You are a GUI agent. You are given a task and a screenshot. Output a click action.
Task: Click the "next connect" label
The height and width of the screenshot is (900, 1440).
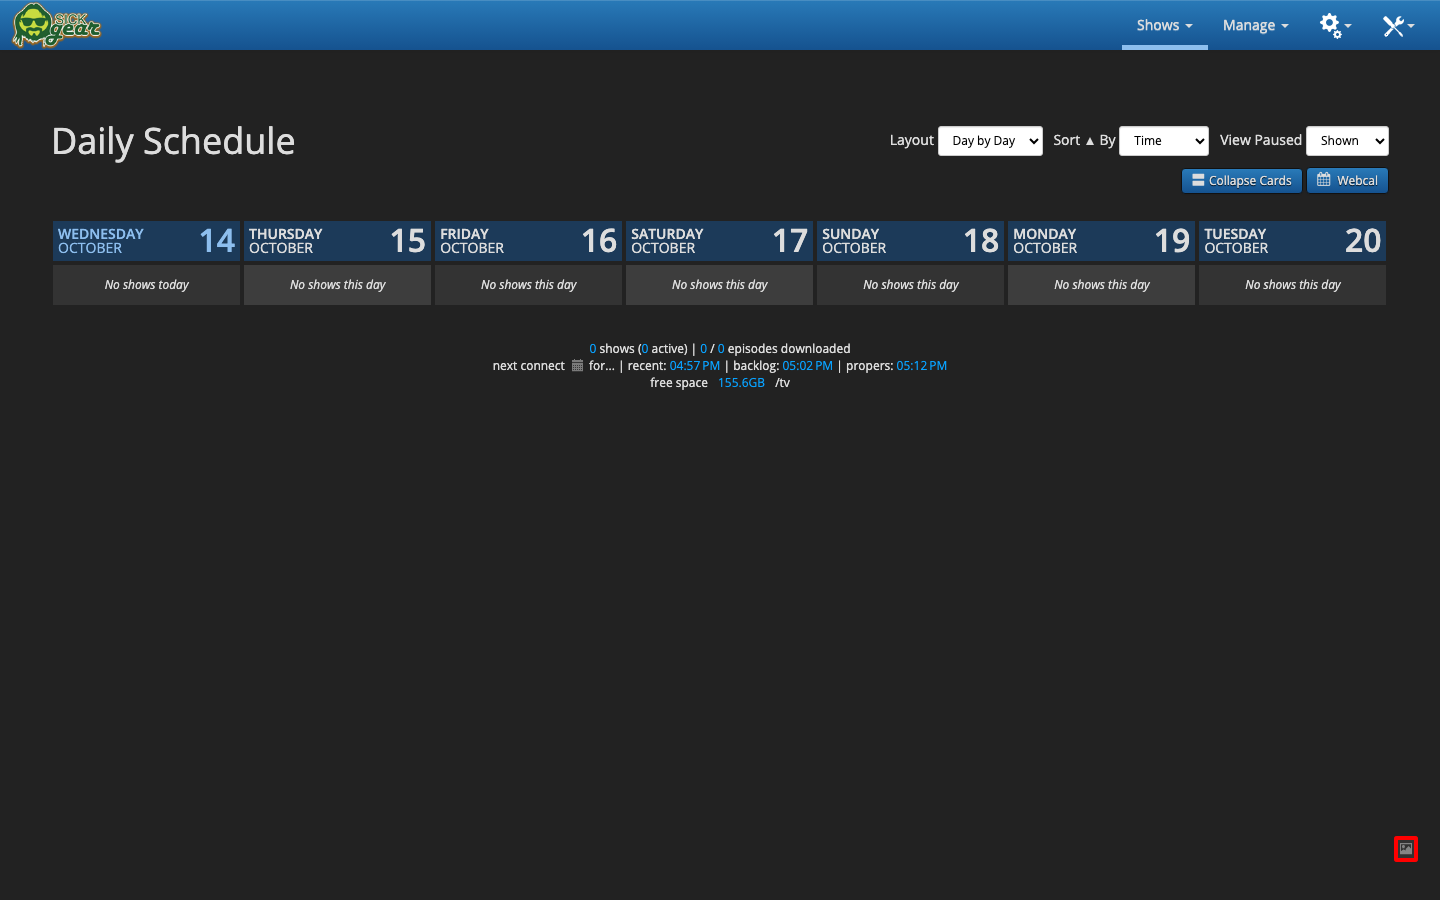click(x=528, y=366)
